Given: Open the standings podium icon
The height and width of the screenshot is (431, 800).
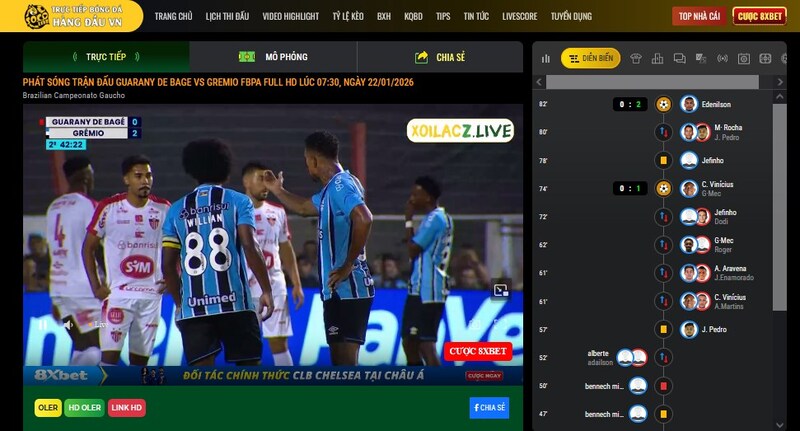Looking at the screenshot, I should pos(657,58).
